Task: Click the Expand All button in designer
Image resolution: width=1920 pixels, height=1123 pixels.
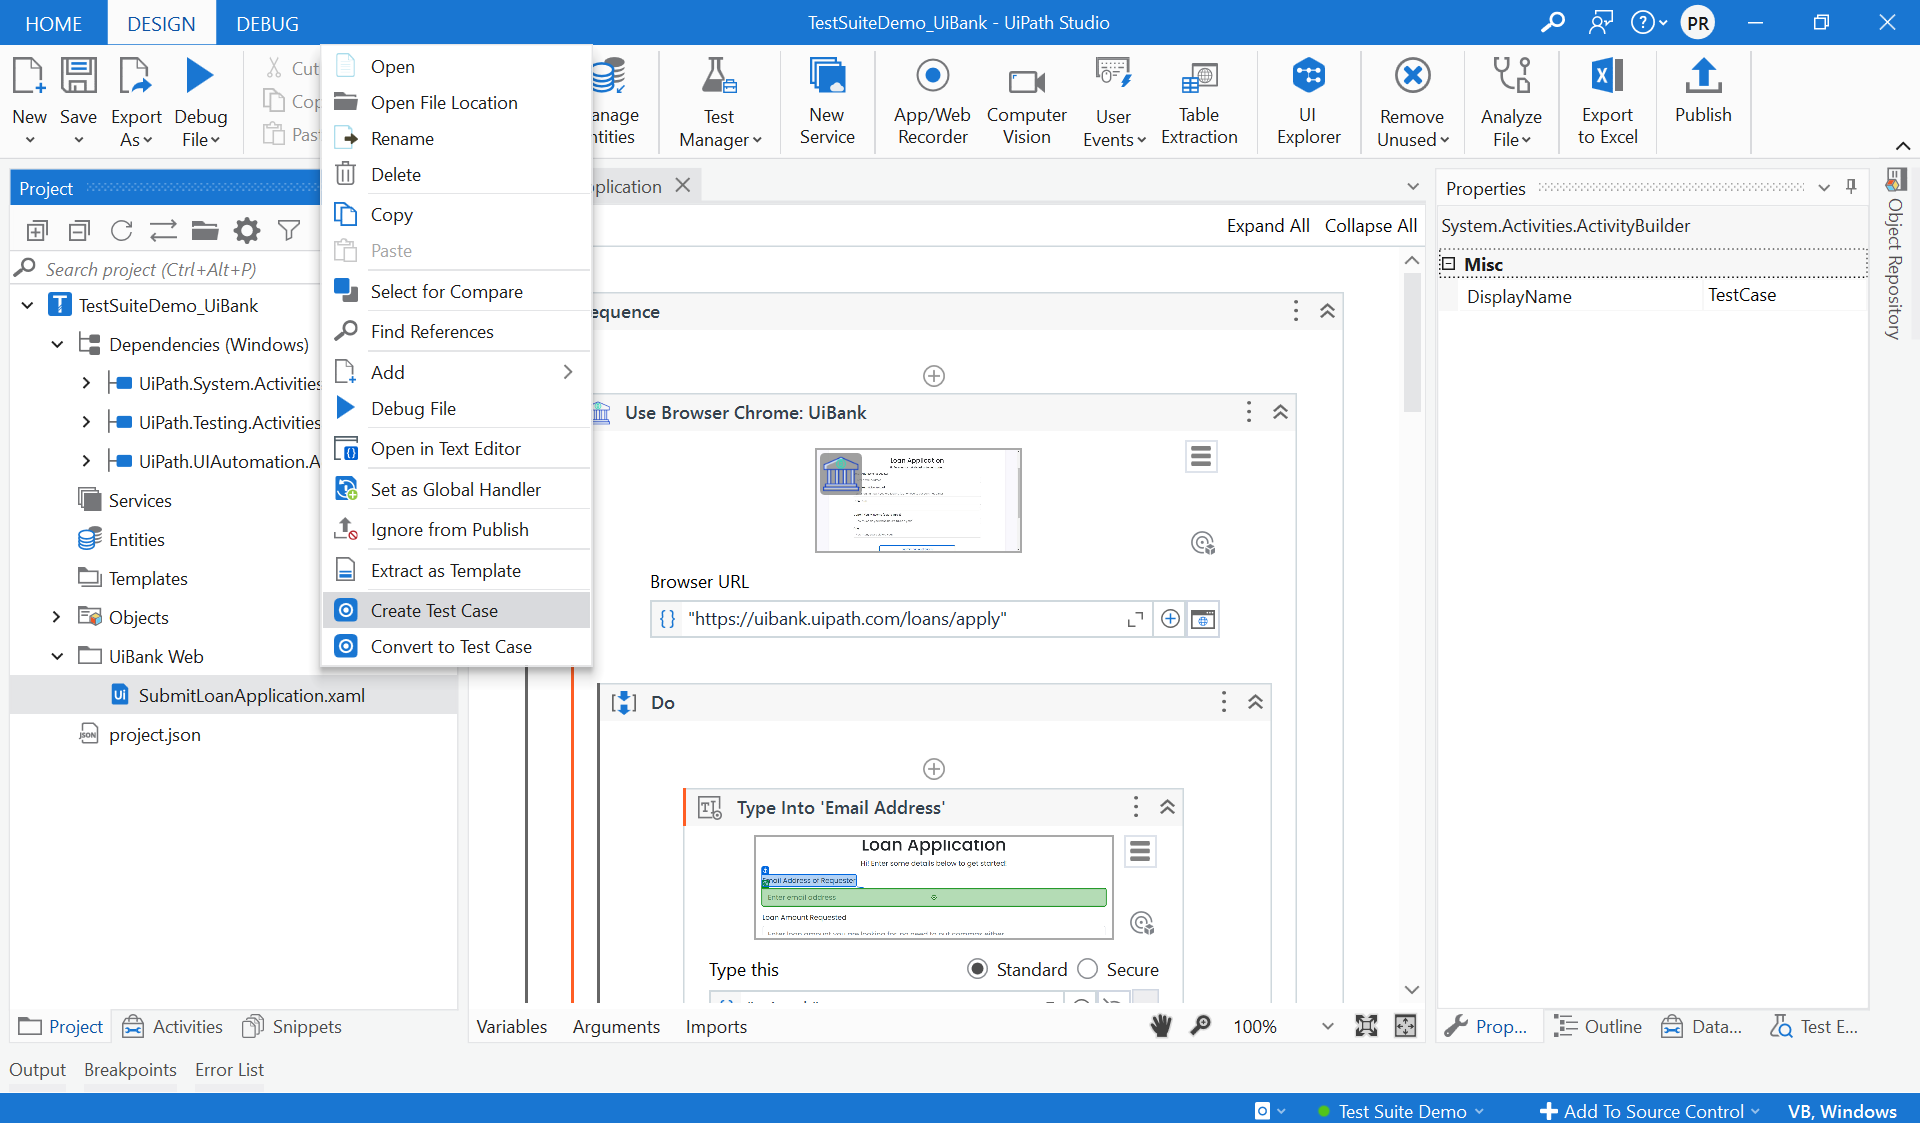Action: tap(1268, 226)
